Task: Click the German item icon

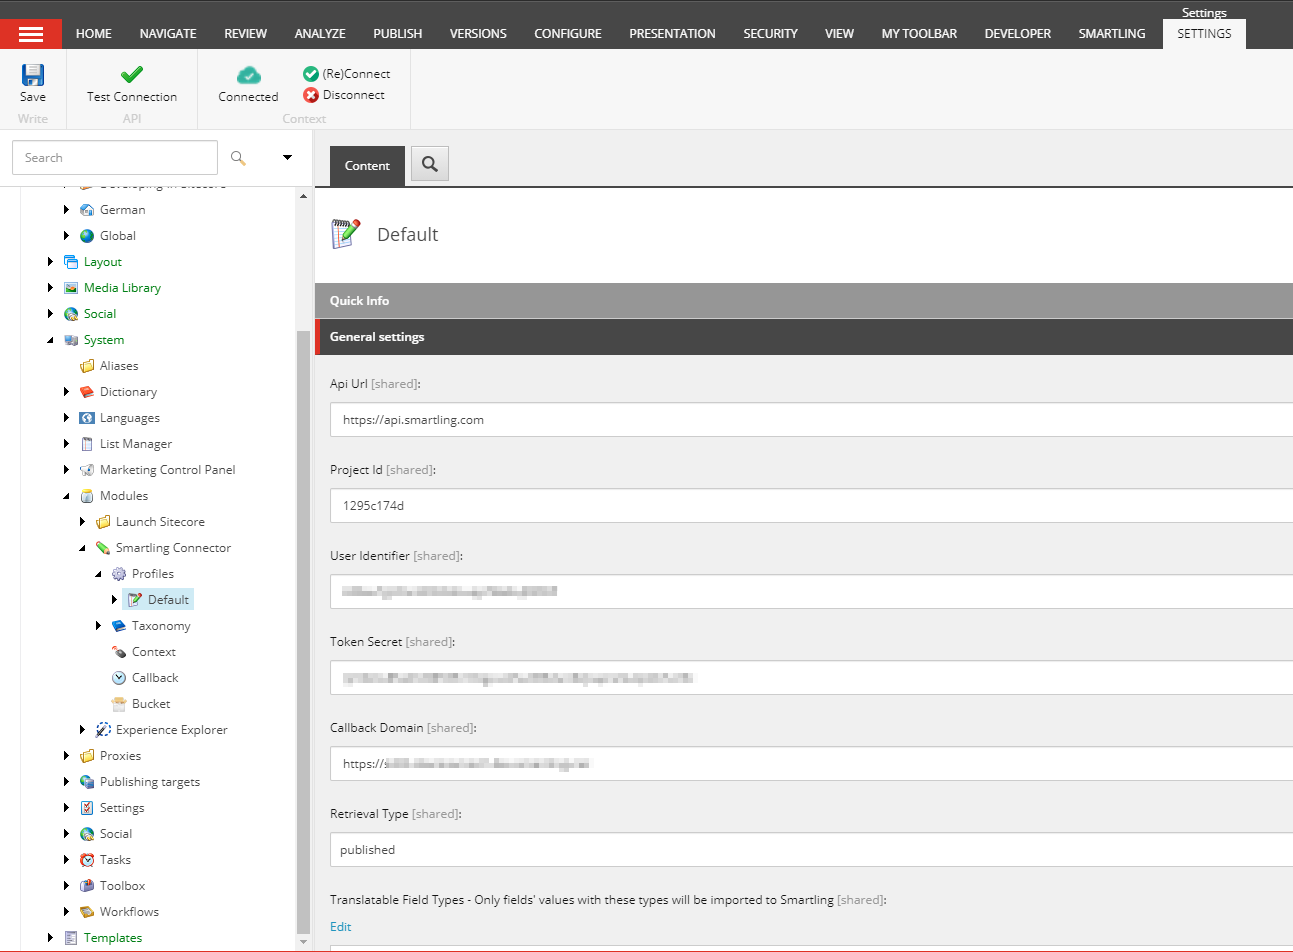Action: click(x=87, y=210)
